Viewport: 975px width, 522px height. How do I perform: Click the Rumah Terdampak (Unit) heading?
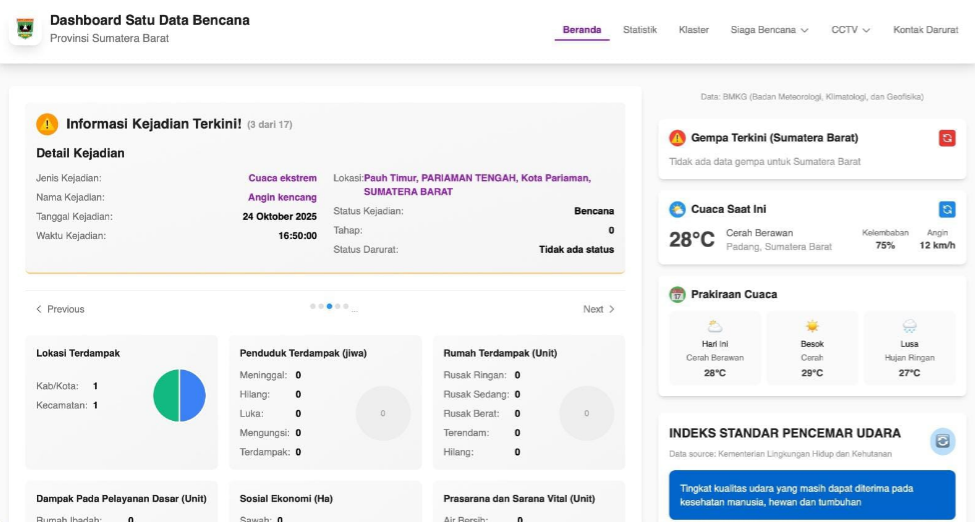pos(500,353)
